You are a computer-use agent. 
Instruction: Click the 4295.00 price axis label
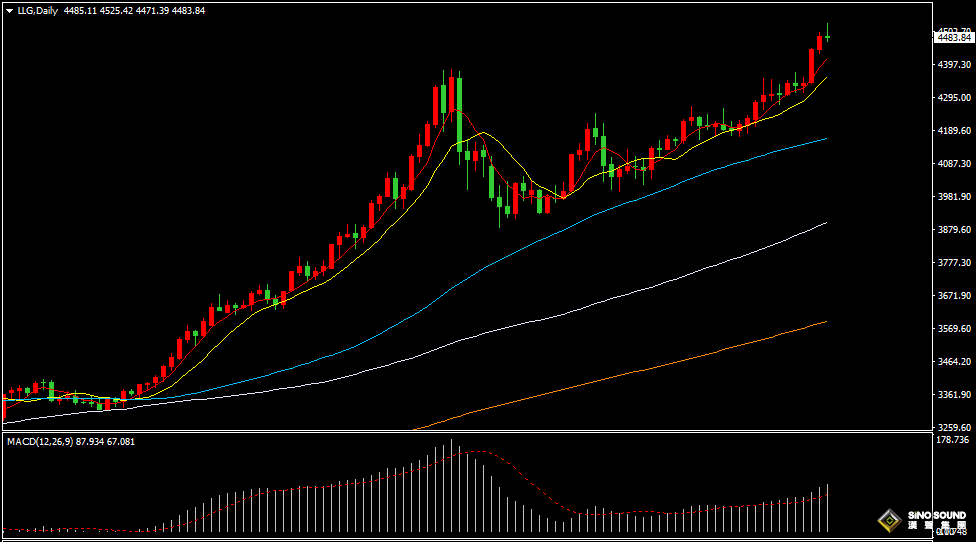951,98
